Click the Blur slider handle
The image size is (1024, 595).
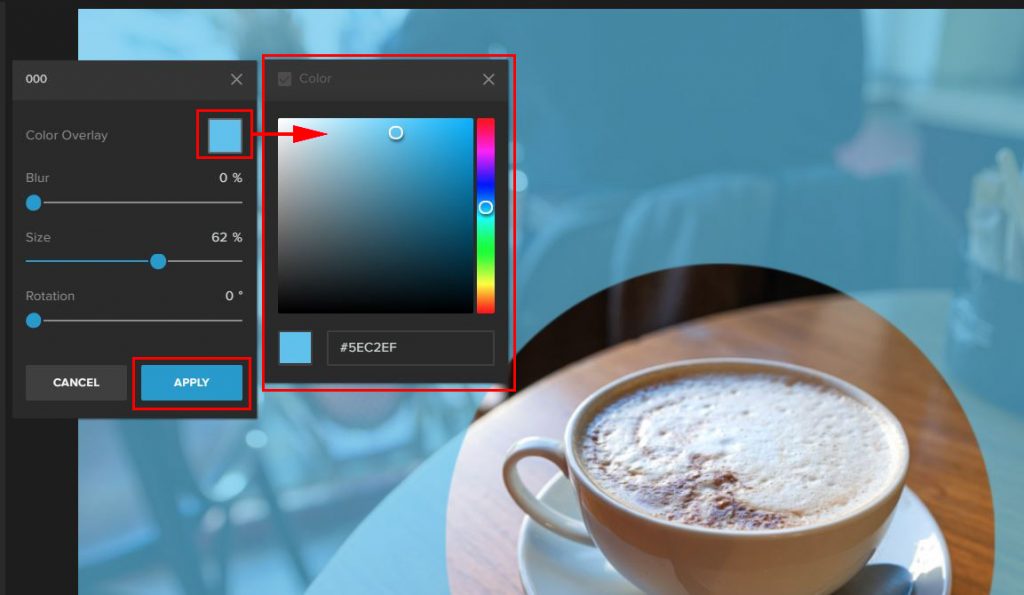pyautogui.click(x=33, y=202)
